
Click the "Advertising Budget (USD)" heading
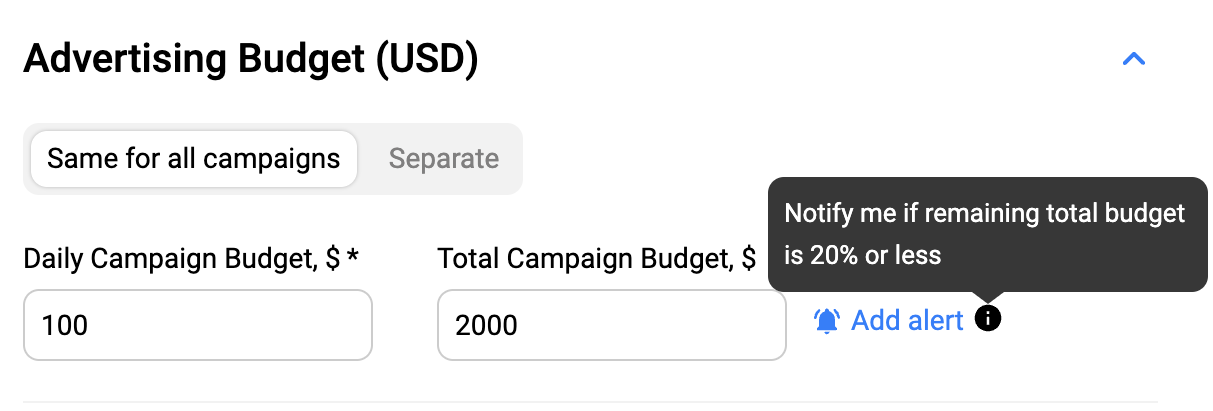251,60
